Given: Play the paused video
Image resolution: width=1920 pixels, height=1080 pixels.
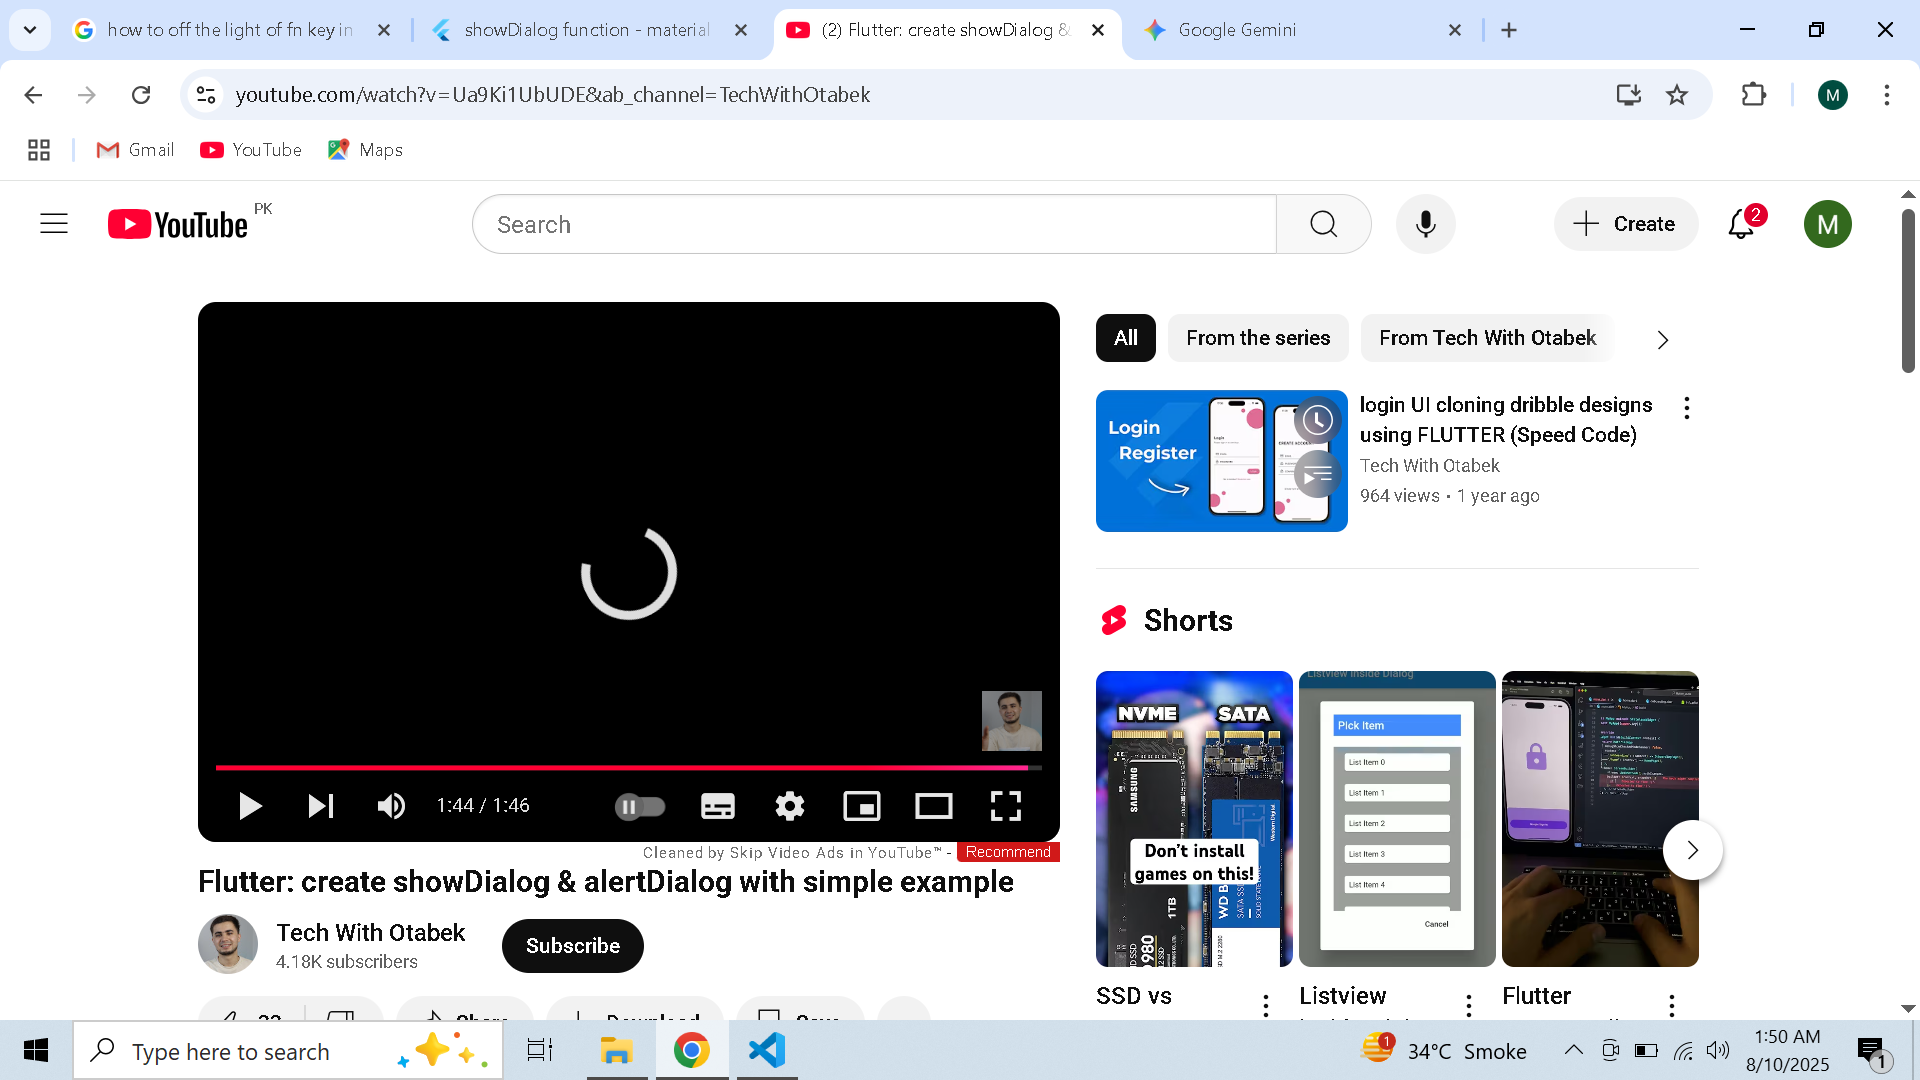Looking at the screenshot, I should tap(250, 806).
